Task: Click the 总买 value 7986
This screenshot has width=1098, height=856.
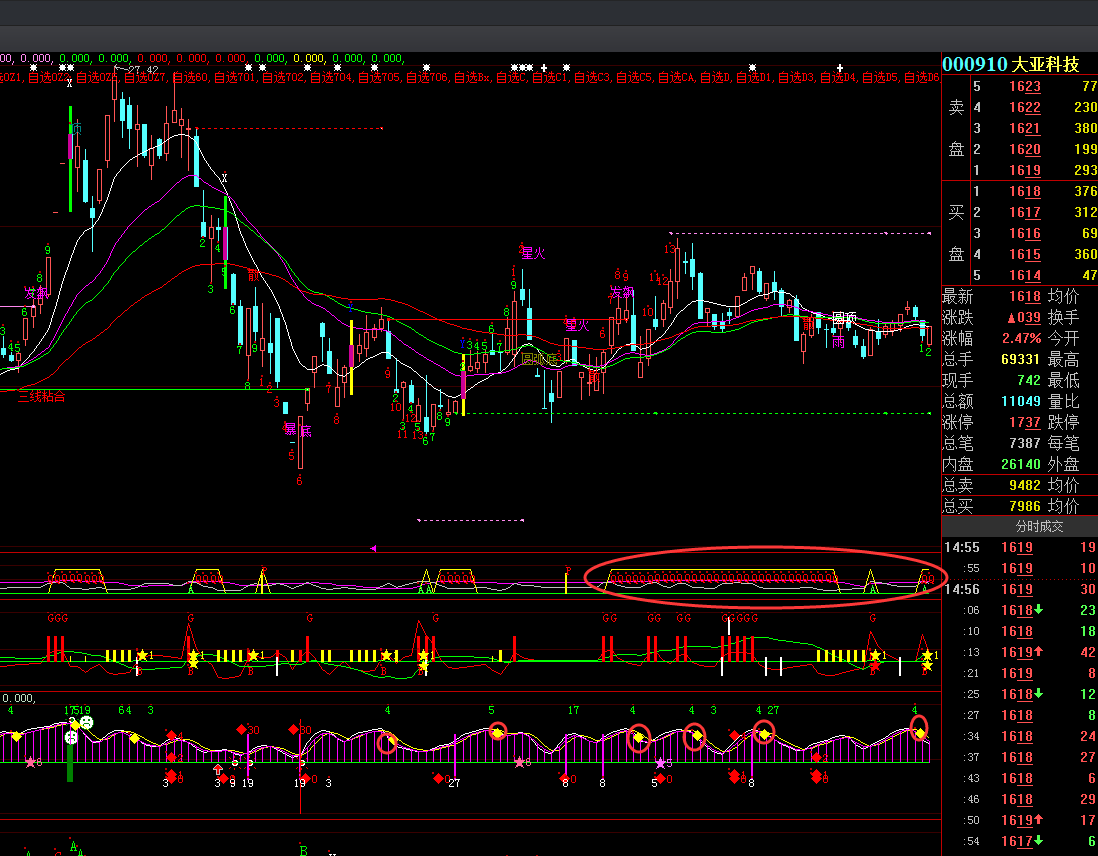Action: [1024, 506]
